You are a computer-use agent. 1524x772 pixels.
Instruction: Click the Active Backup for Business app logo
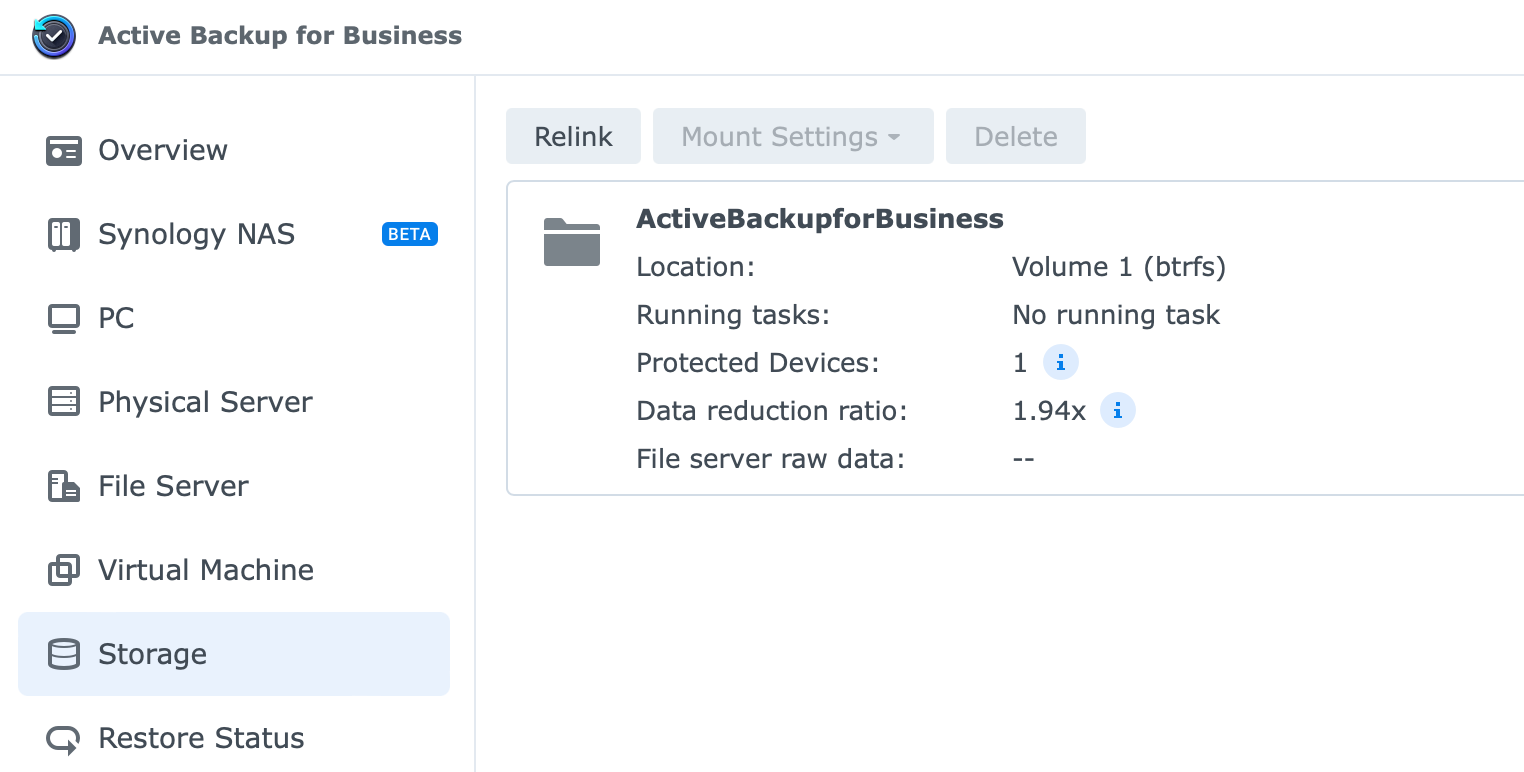pyautogui.click(x=54, y=36)
